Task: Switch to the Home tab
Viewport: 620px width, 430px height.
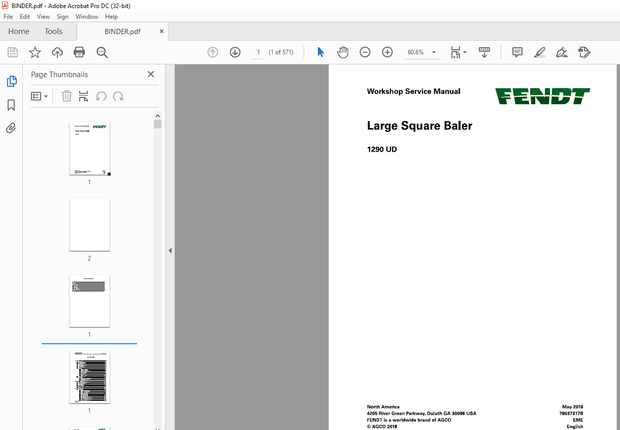Action: coord(19,31)
